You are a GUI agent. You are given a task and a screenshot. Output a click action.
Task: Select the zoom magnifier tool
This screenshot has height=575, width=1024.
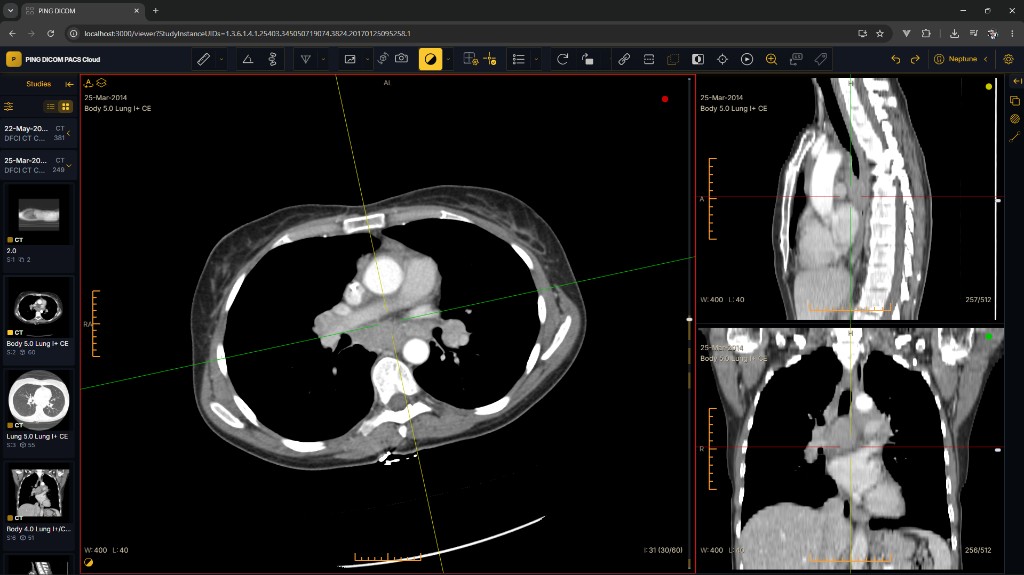[771, 59]
